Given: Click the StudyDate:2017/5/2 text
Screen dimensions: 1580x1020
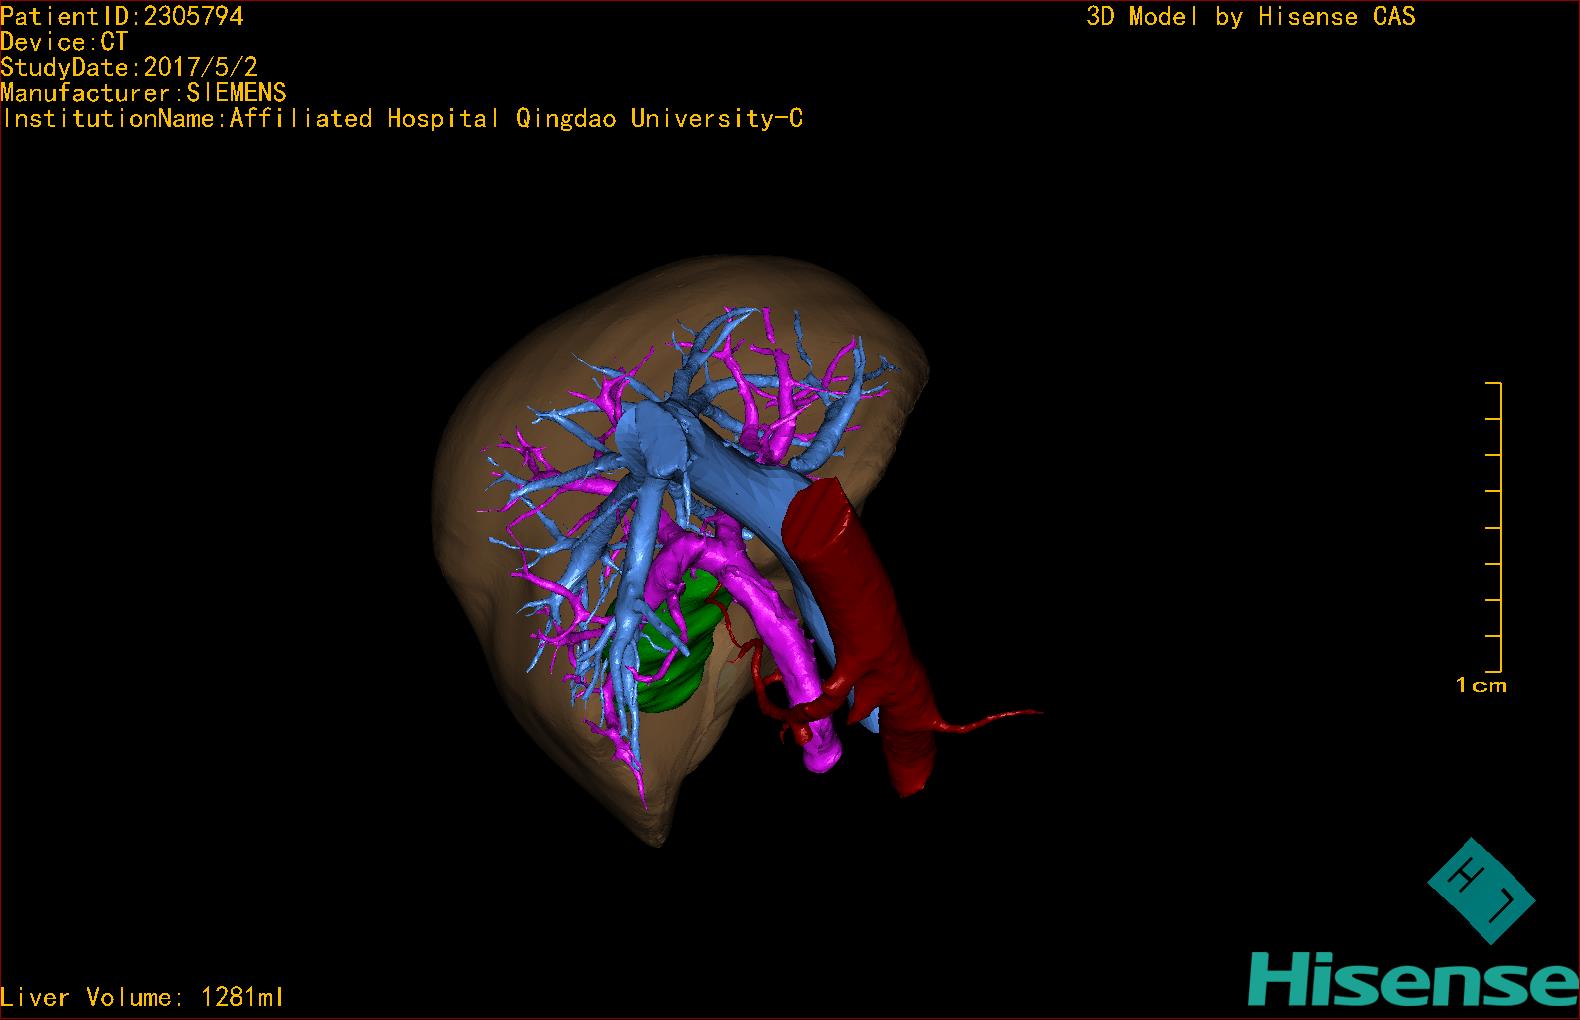Looking at the screenshot, I should [x=129, y=67].
